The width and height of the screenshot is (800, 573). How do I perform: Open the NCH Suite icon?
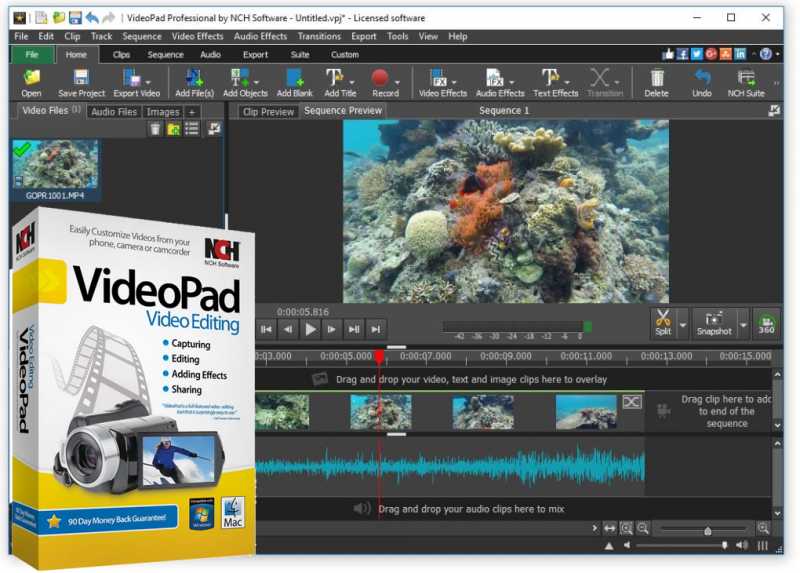(746, 83)
